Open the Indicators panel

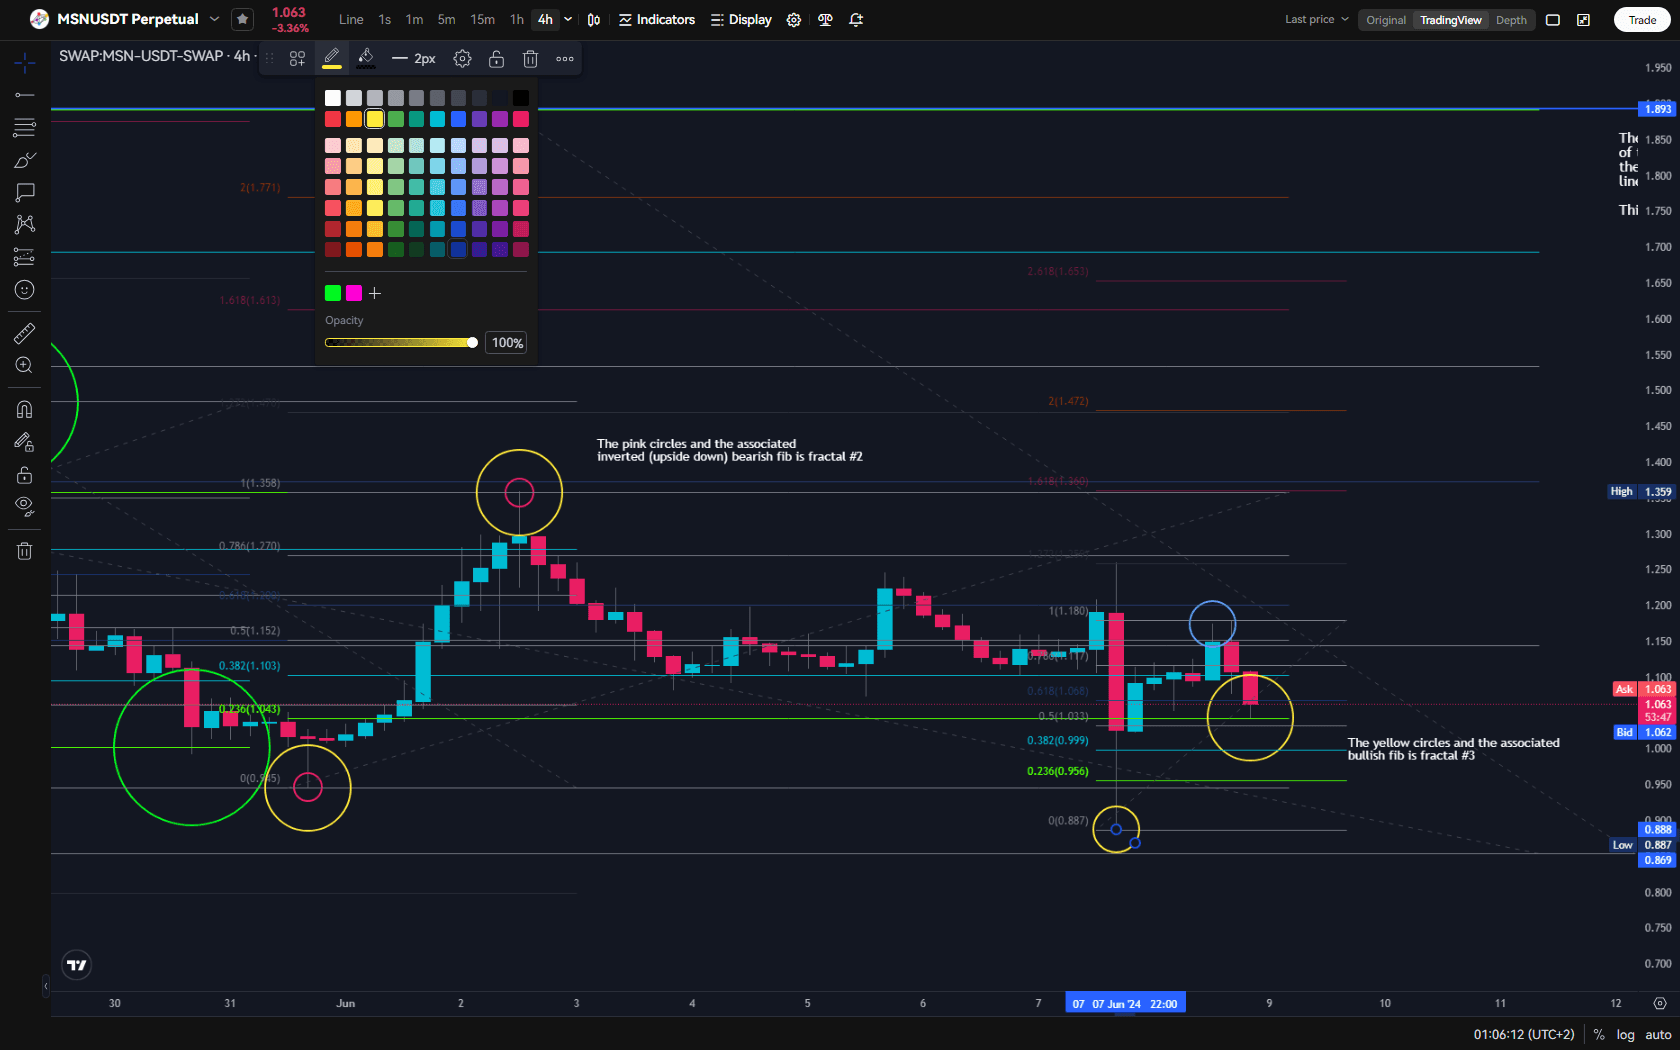click(x=657, y=20)
